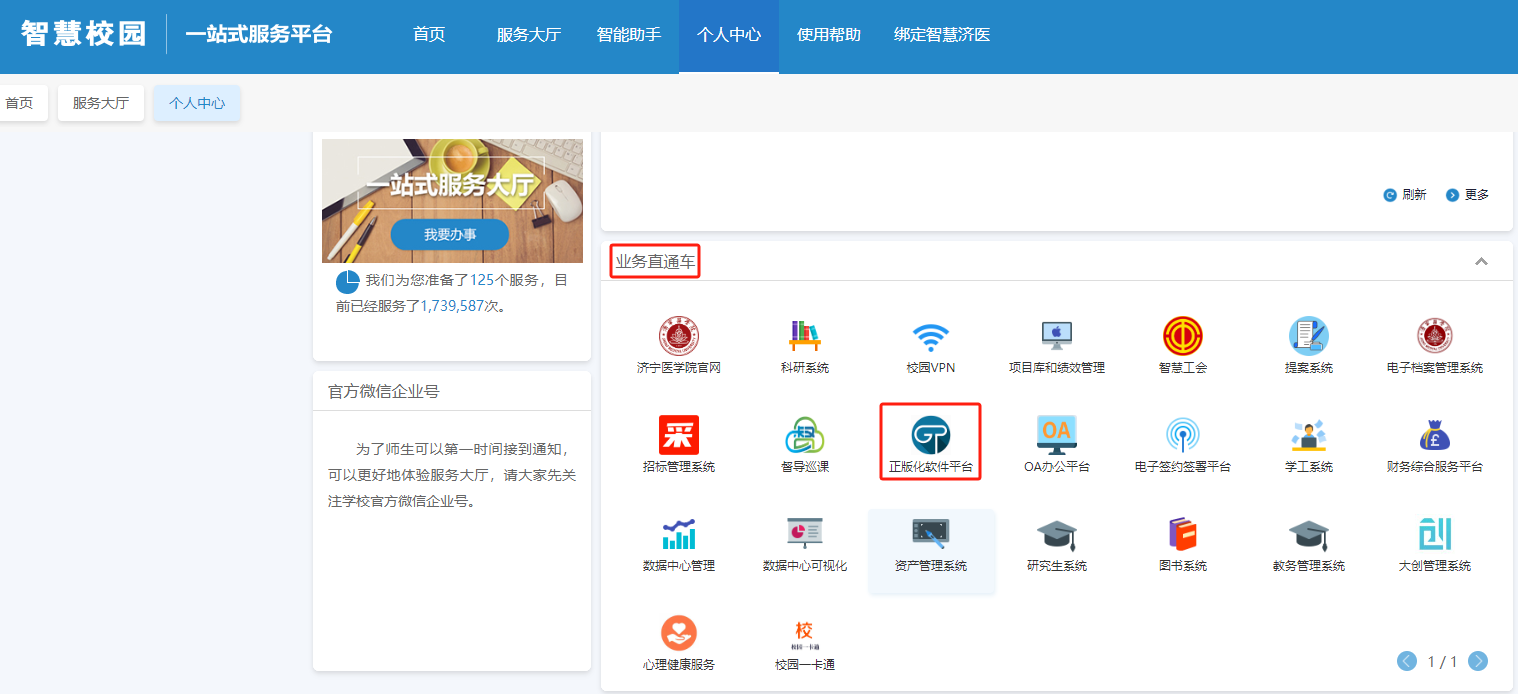Open 首页 in top navigation
This screenshot has width=1518, height=694.
429,35
